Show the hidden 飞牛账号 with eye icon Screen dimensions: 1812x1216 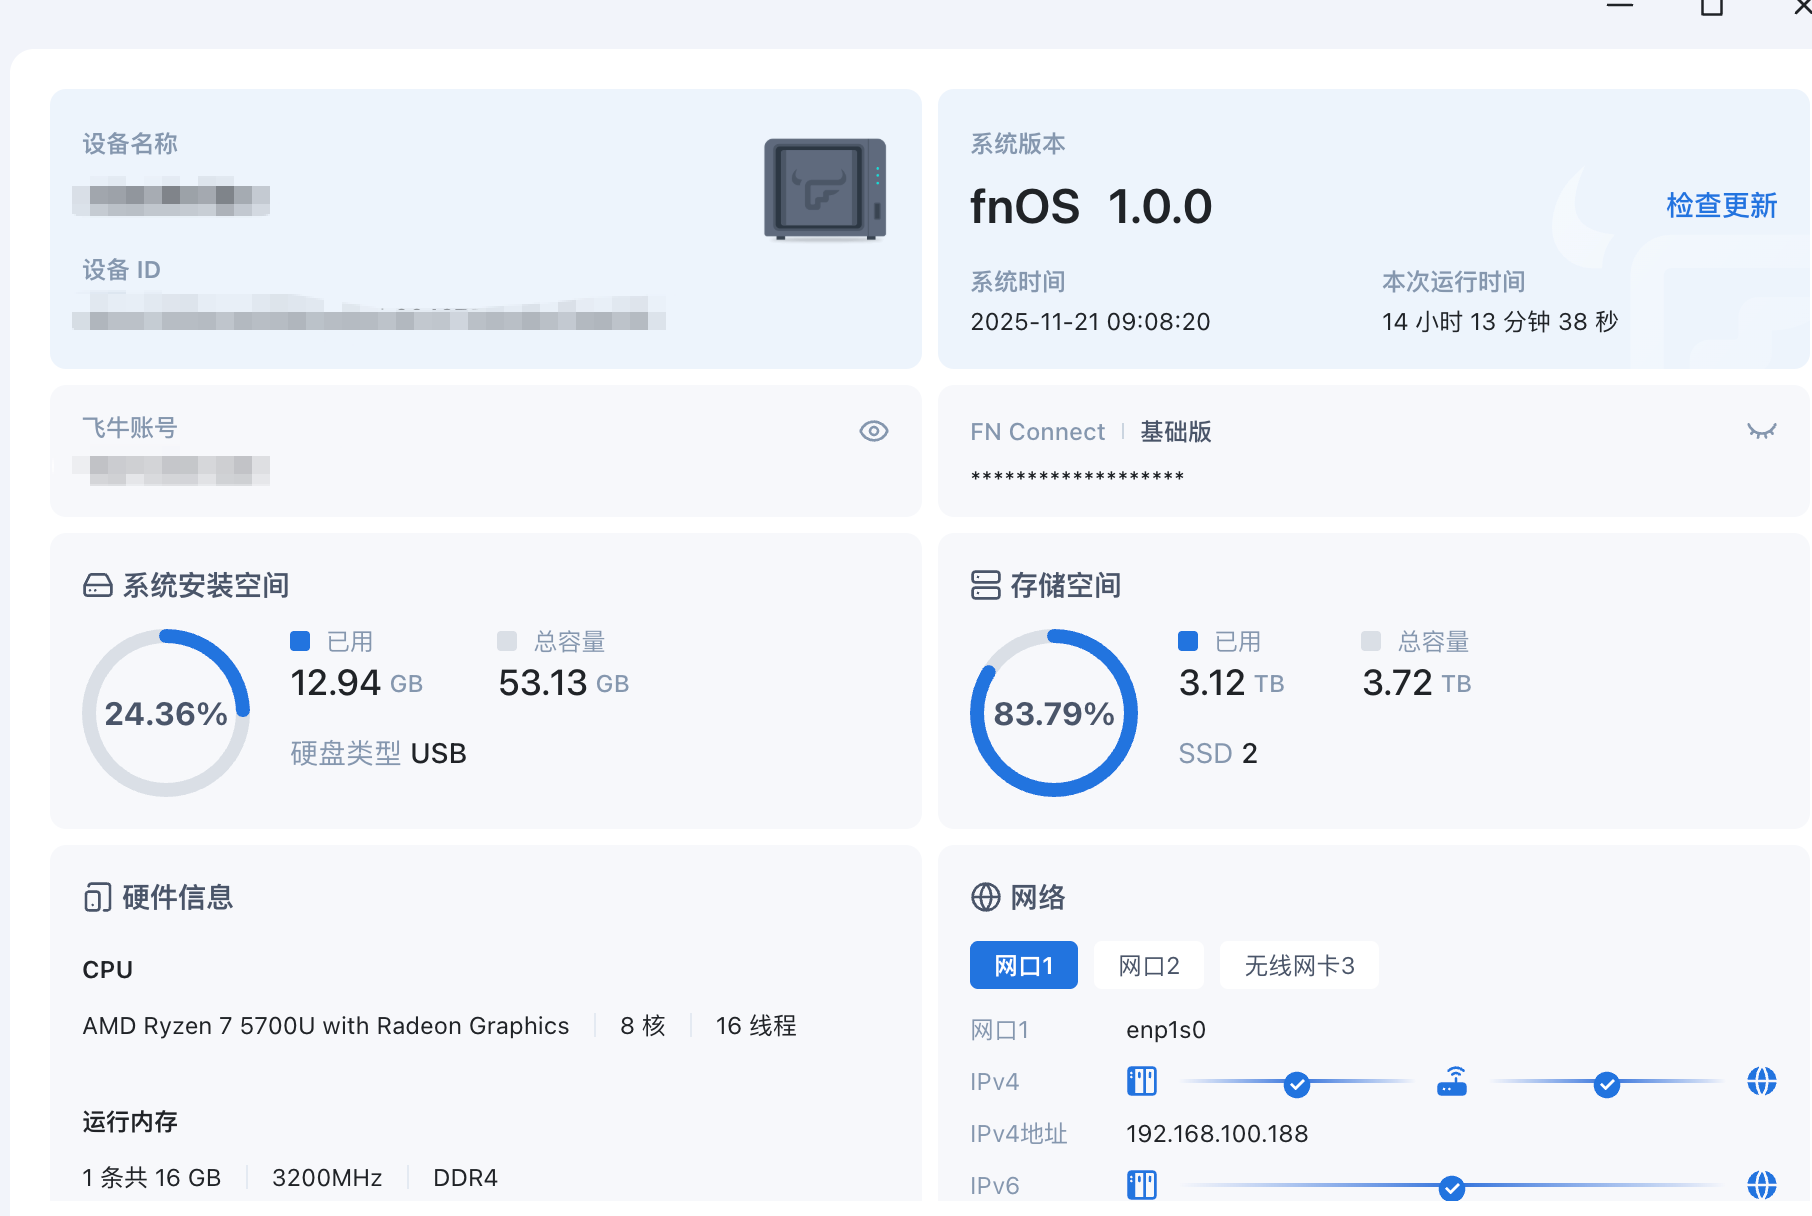873,431
